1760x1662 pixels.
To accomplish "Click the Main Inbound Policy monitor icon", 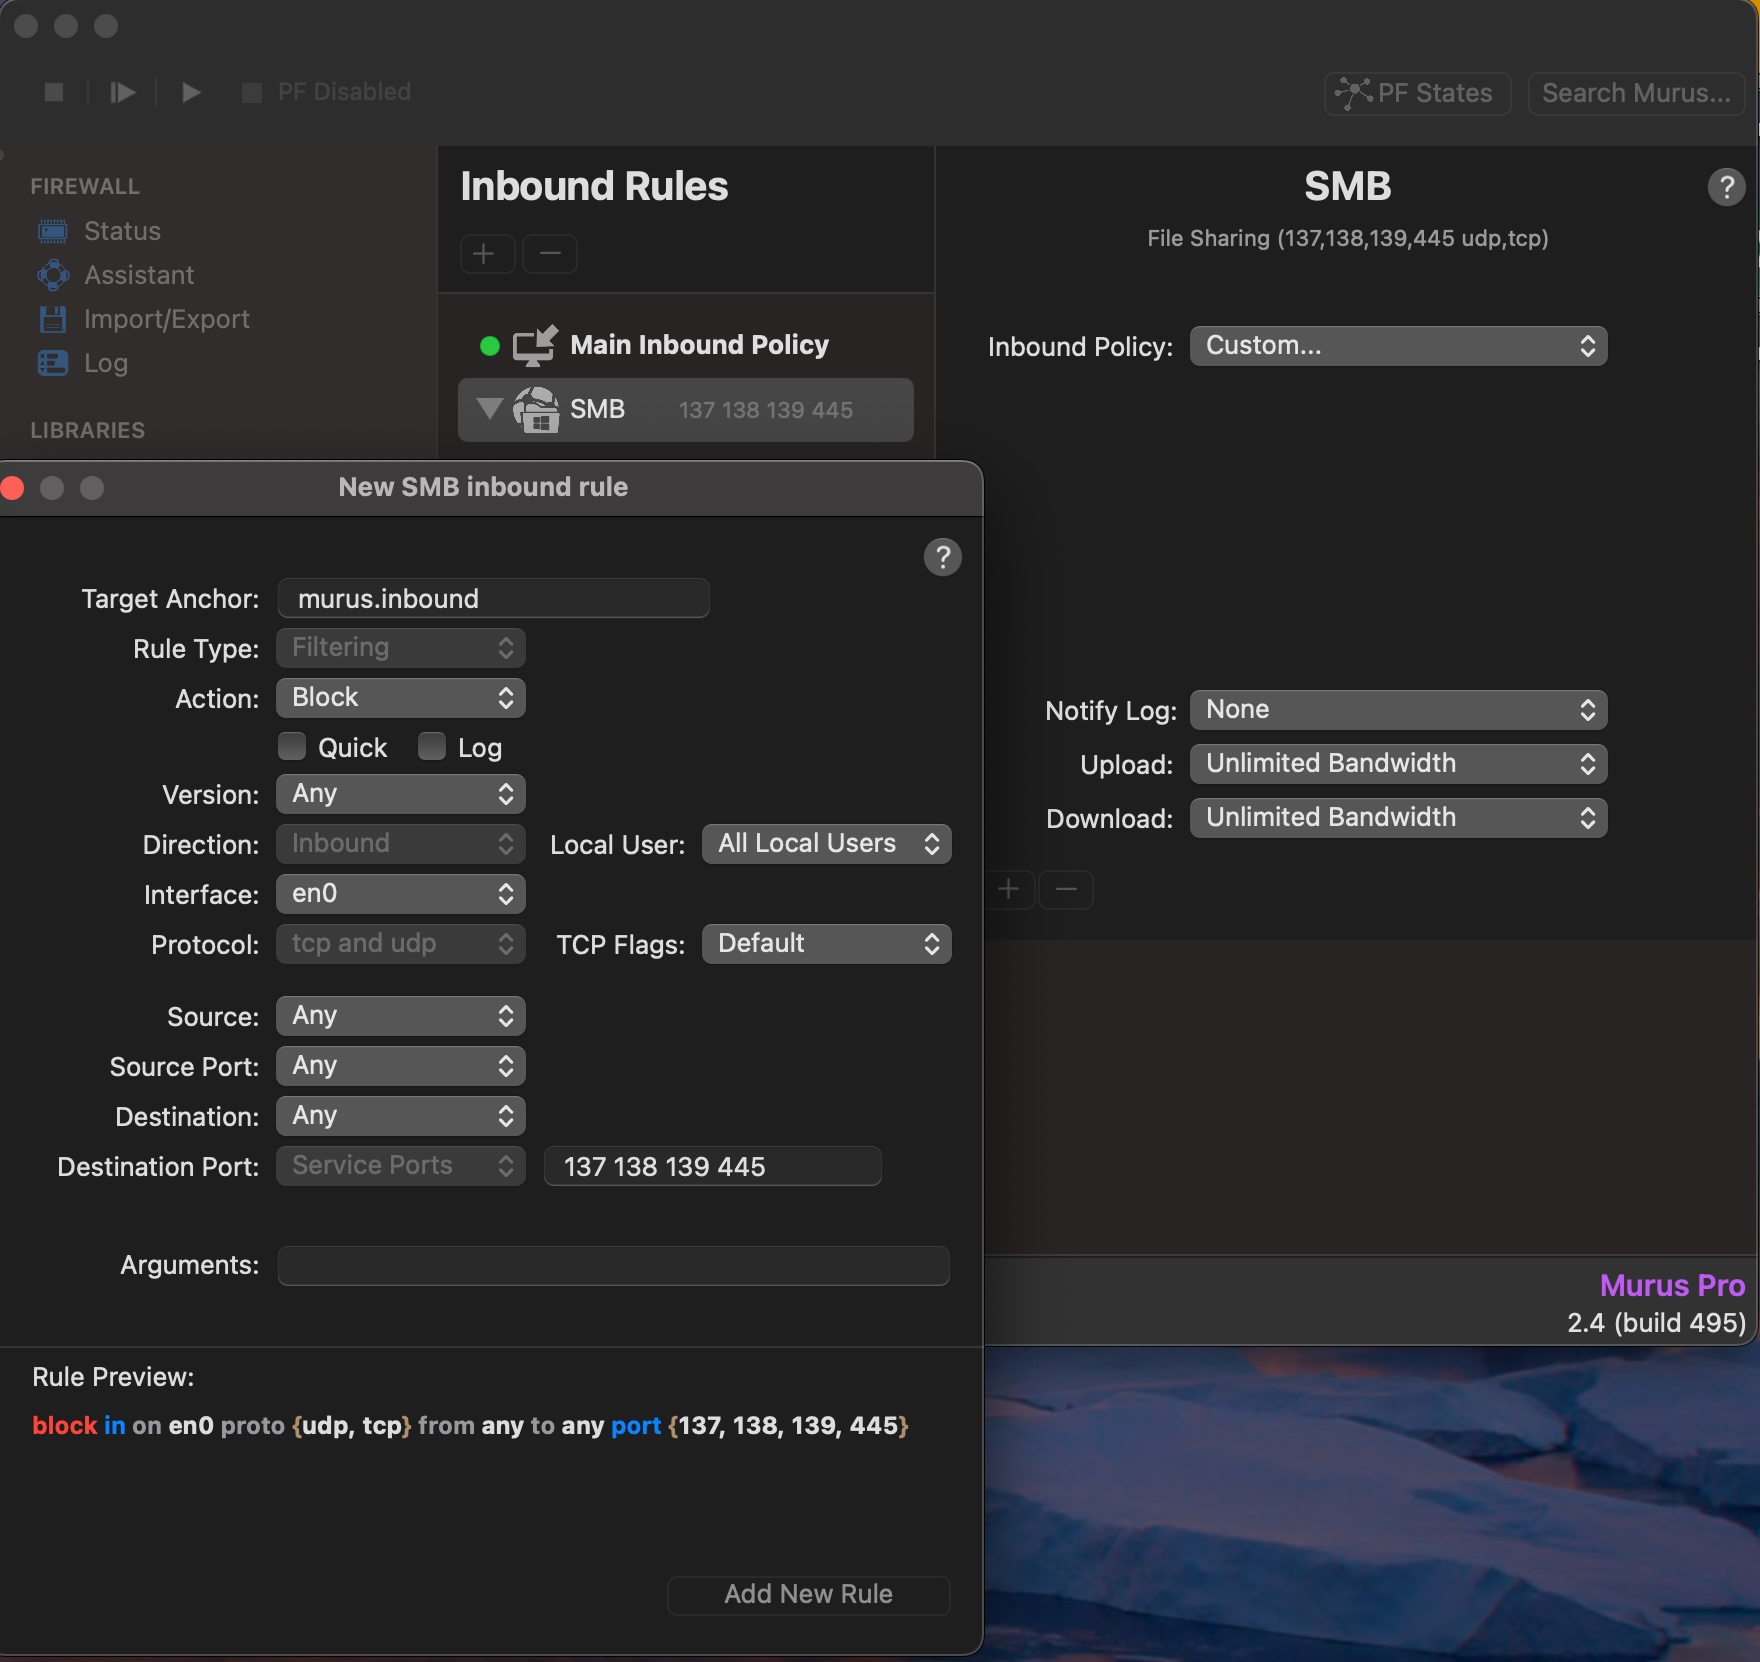I will (534, 345).
